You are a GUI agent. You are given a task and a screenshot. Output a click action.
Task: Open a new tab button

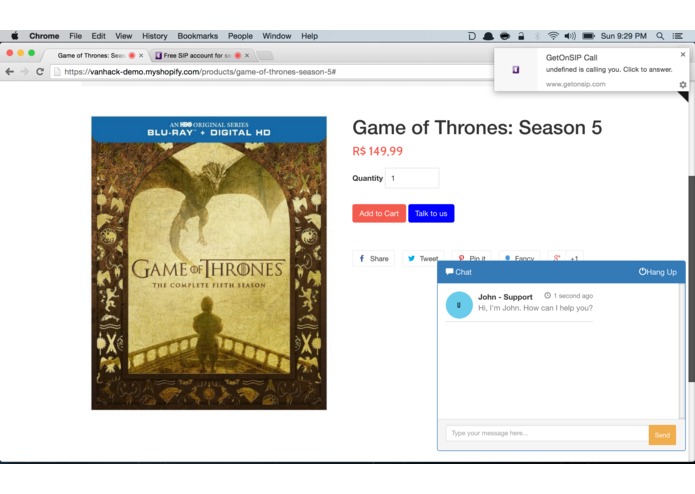[x=265, y=55]
